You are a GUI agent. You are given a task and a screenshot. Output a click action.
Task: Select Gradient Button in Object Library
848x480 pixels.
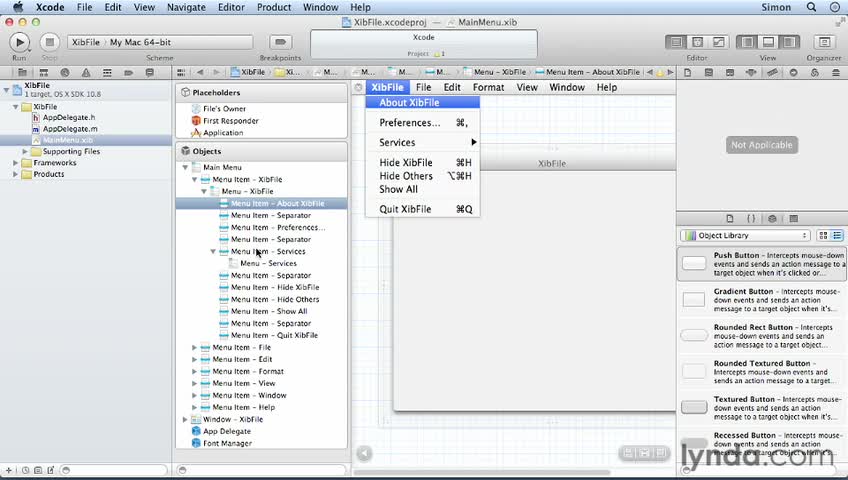tap(761, 300)
